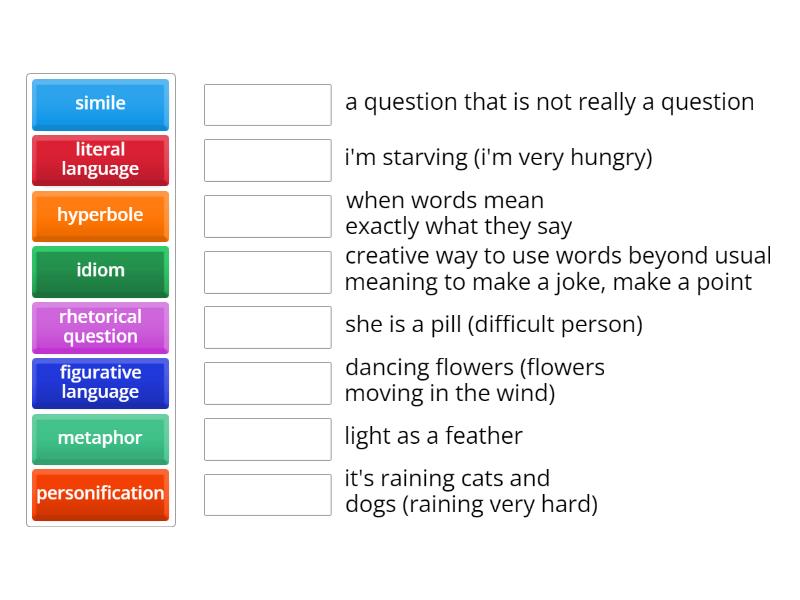The height and width of the screenshot is (600, 800).
Task: Select the personification tile
Action: (100, 494)
